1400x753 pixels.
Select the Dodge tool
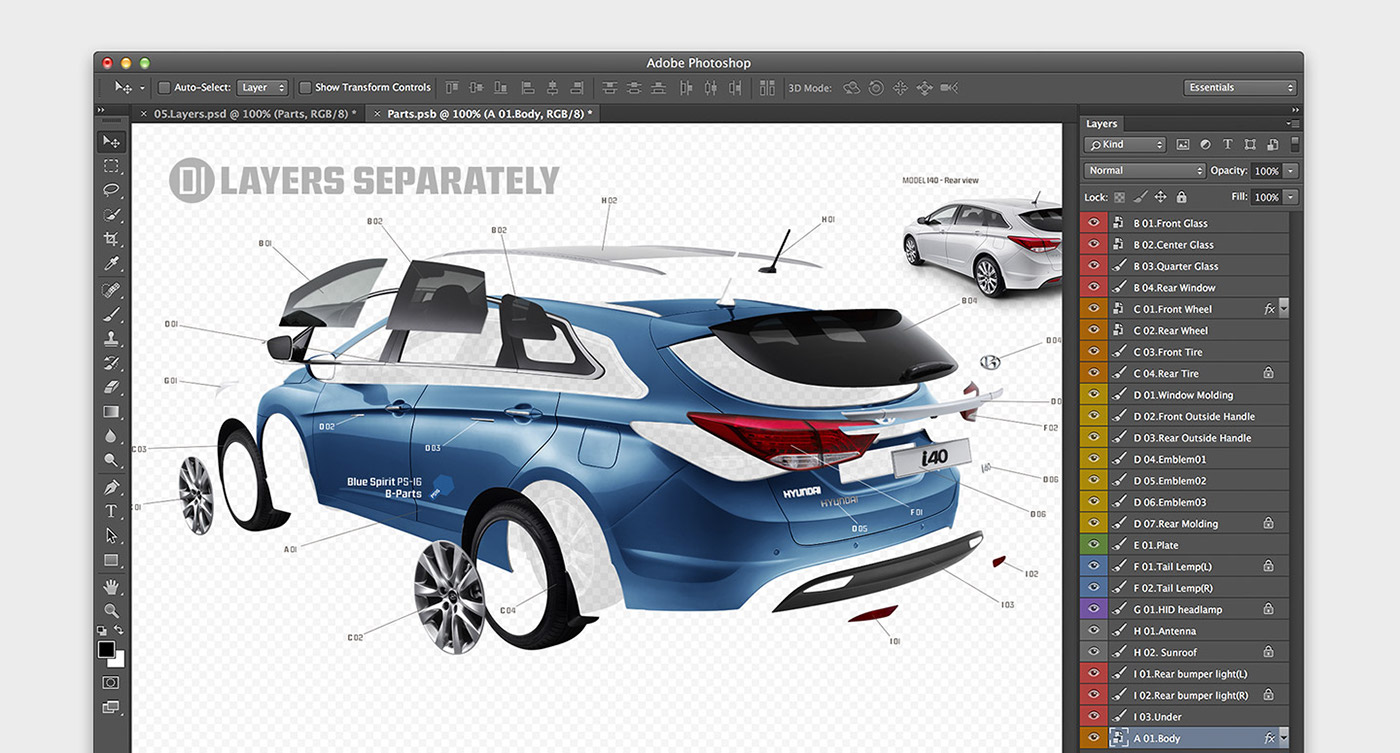coord(111,460)
